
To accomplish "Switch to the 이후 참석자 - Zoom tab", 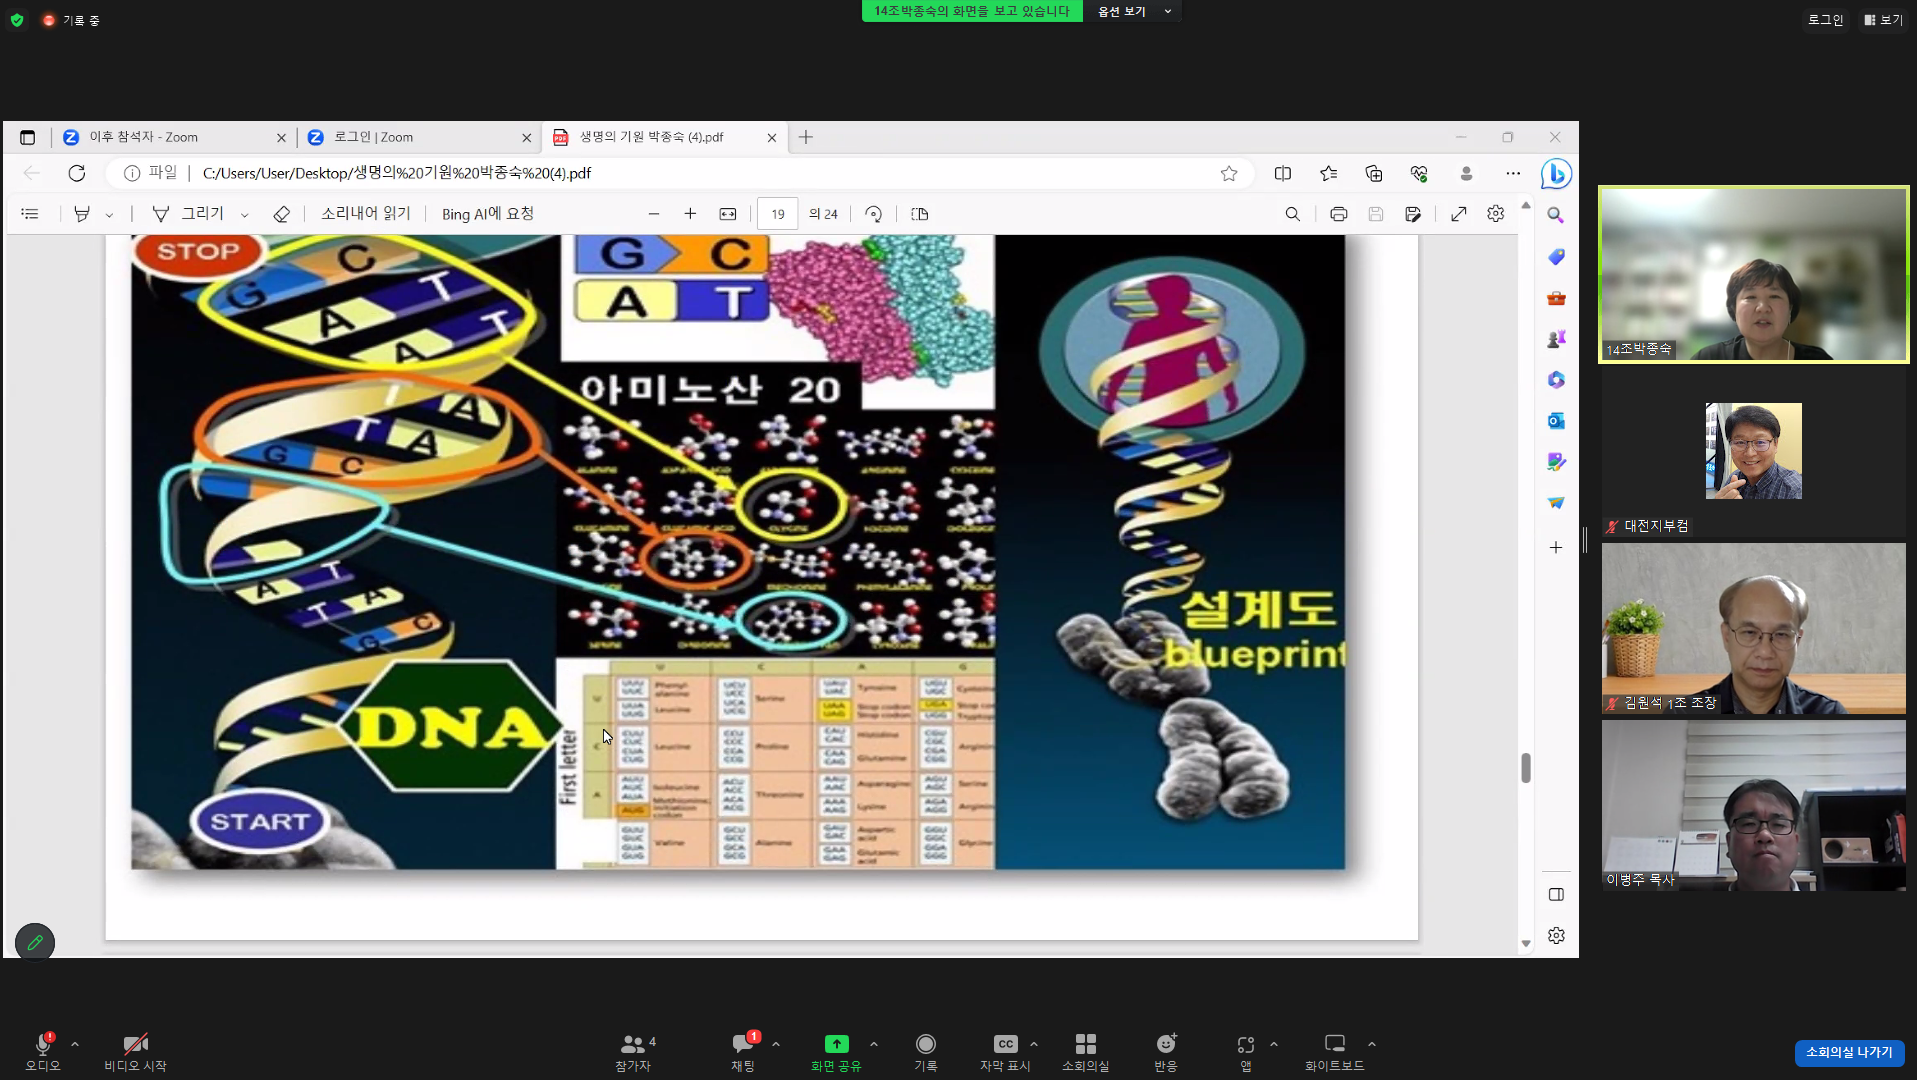I will [x=174, y=137].
